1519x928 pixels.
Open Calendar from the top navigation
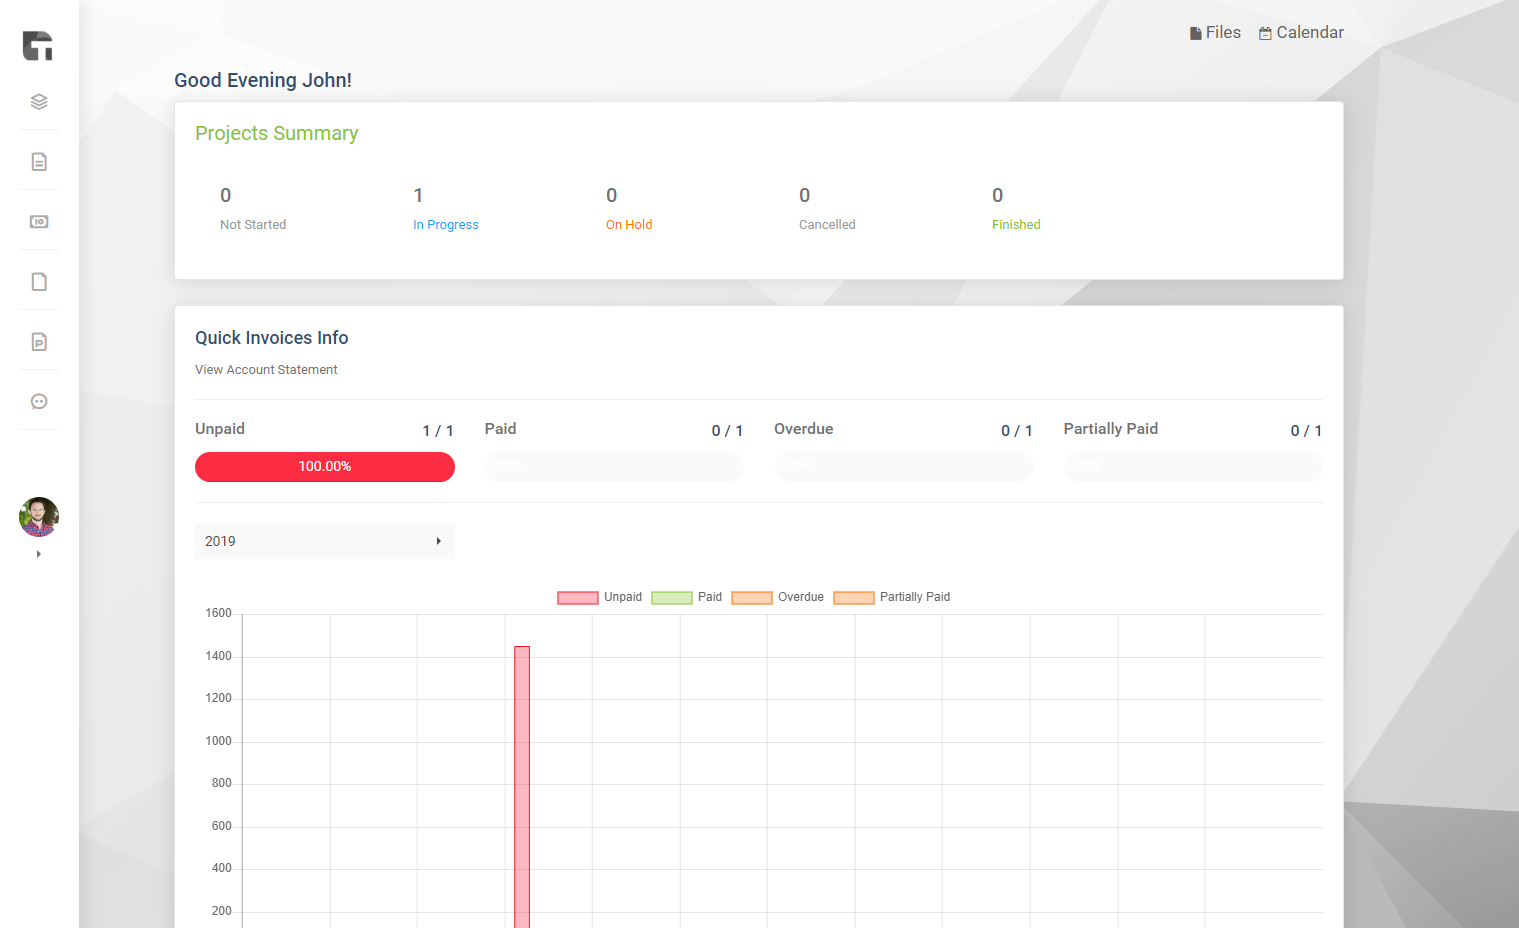point(1301,32)
